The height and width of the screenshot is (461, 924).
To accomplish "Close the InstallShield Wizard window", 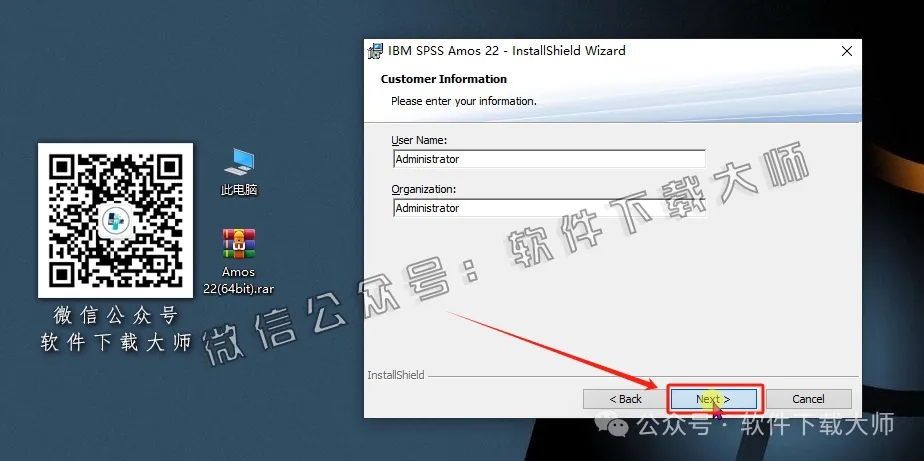I will pyautogui.click(x=847, y=51).
